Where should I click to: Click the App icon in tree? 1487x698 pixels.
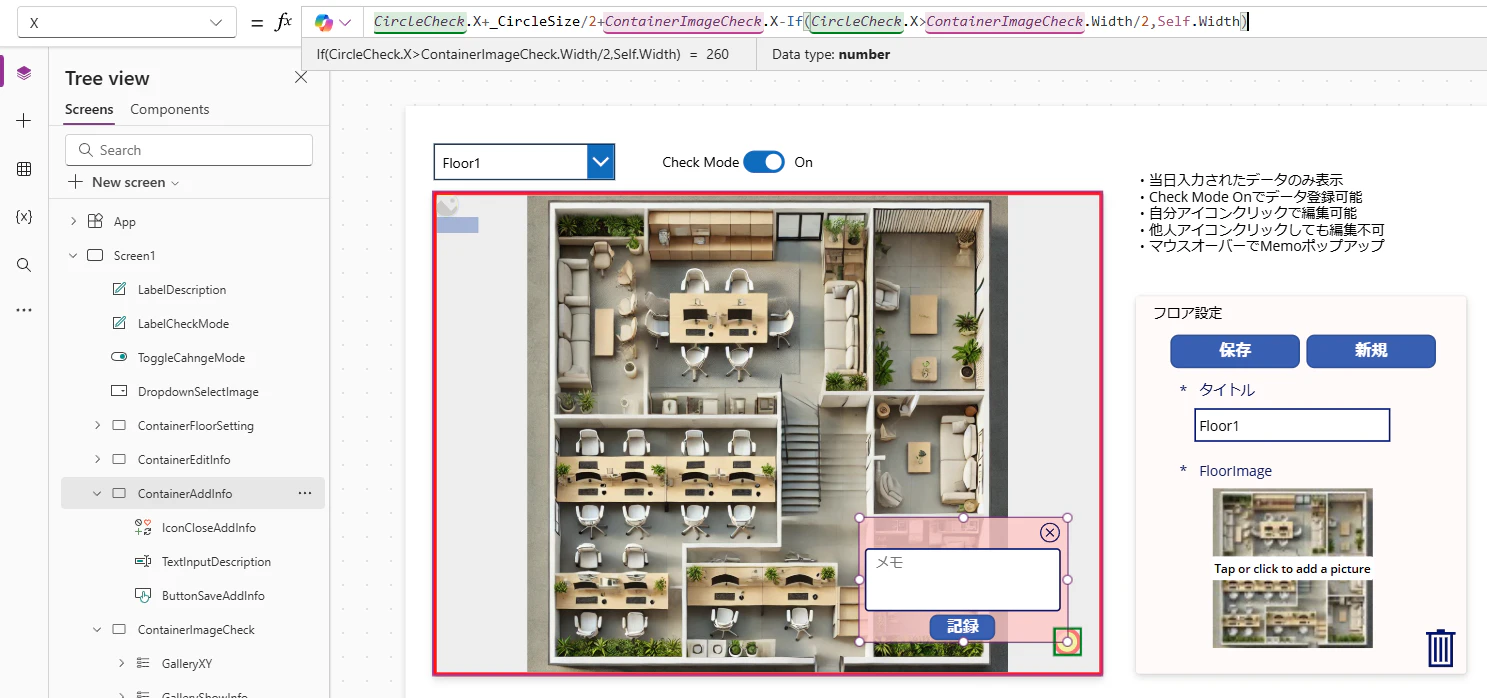coord(96,222)
